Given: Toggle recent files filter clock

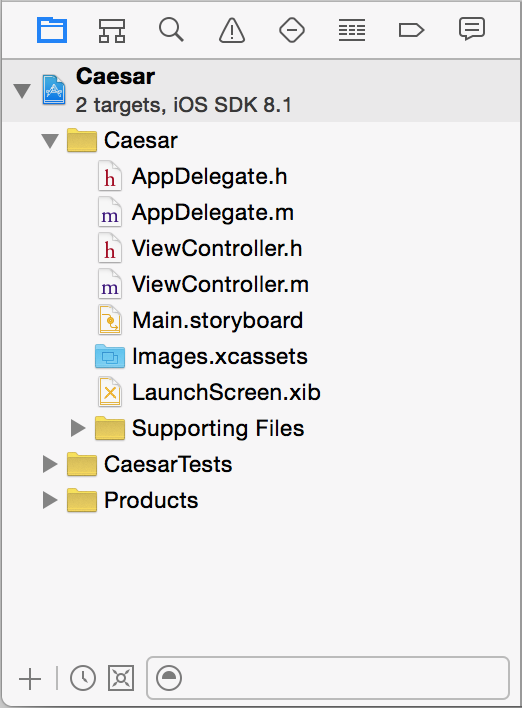Looking at the screenshot, I should (x=83, y=678).
